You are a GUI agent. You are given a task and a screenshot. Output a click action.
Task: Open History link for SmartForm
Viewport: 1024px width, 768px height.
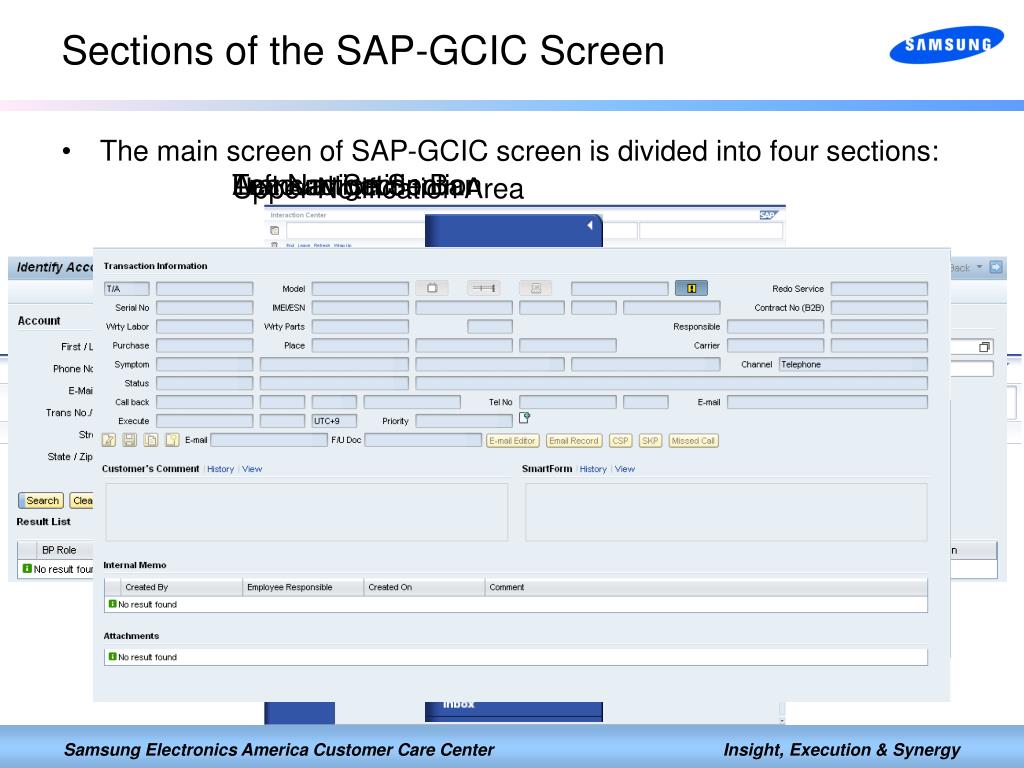593,469
